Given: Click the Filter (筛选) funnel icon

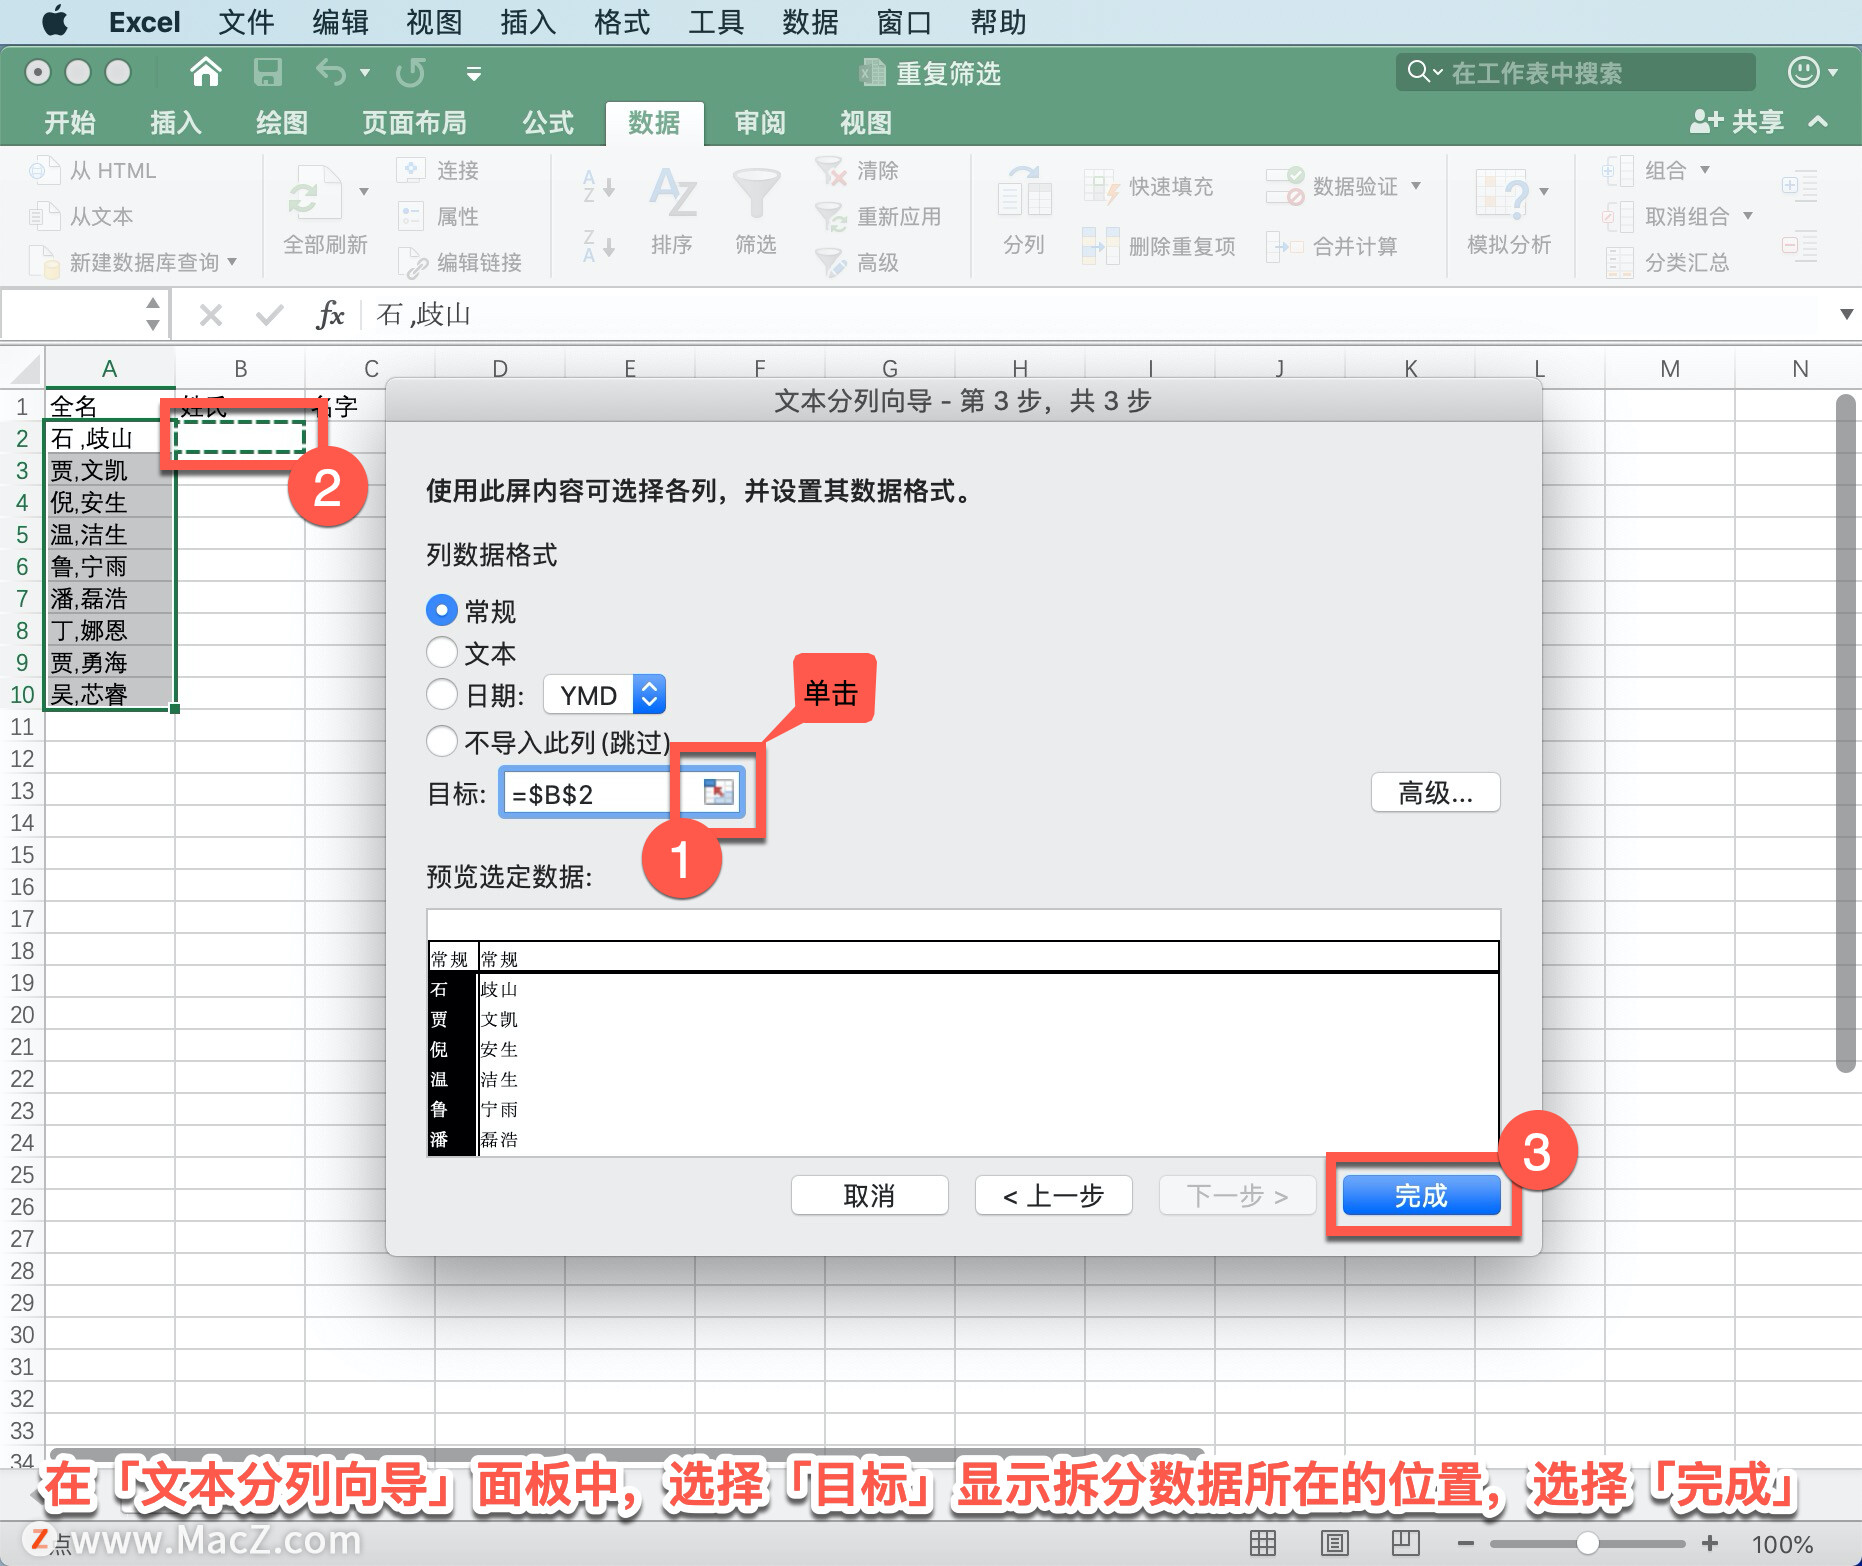Looking at the screenshot, I should pyautogui.click(x=756, y=192).
